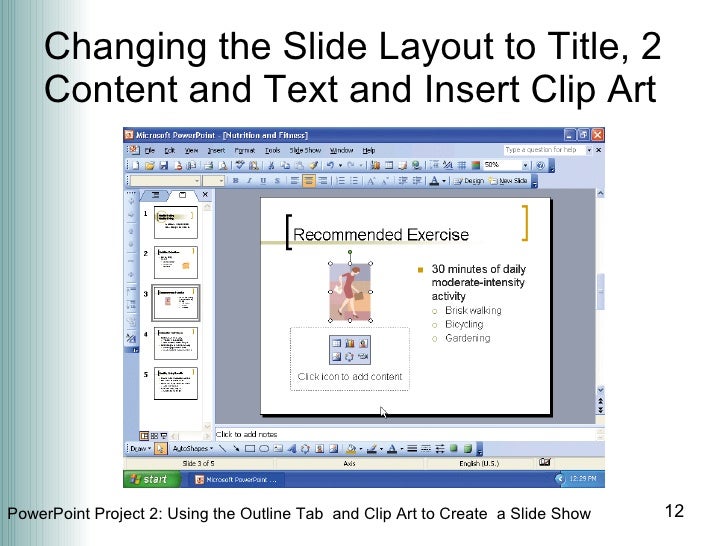
Task: Toggle Bold formatting
Action: [x=235, y=181]
